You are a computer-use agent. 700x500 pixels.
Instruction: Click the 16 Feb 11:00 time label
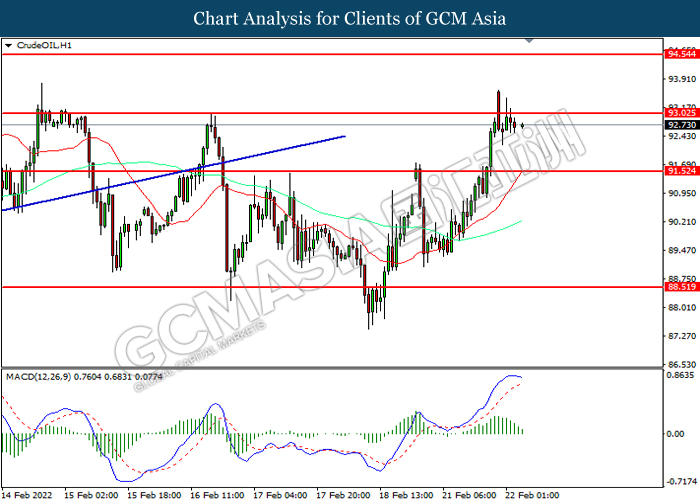tap(217, 495)
